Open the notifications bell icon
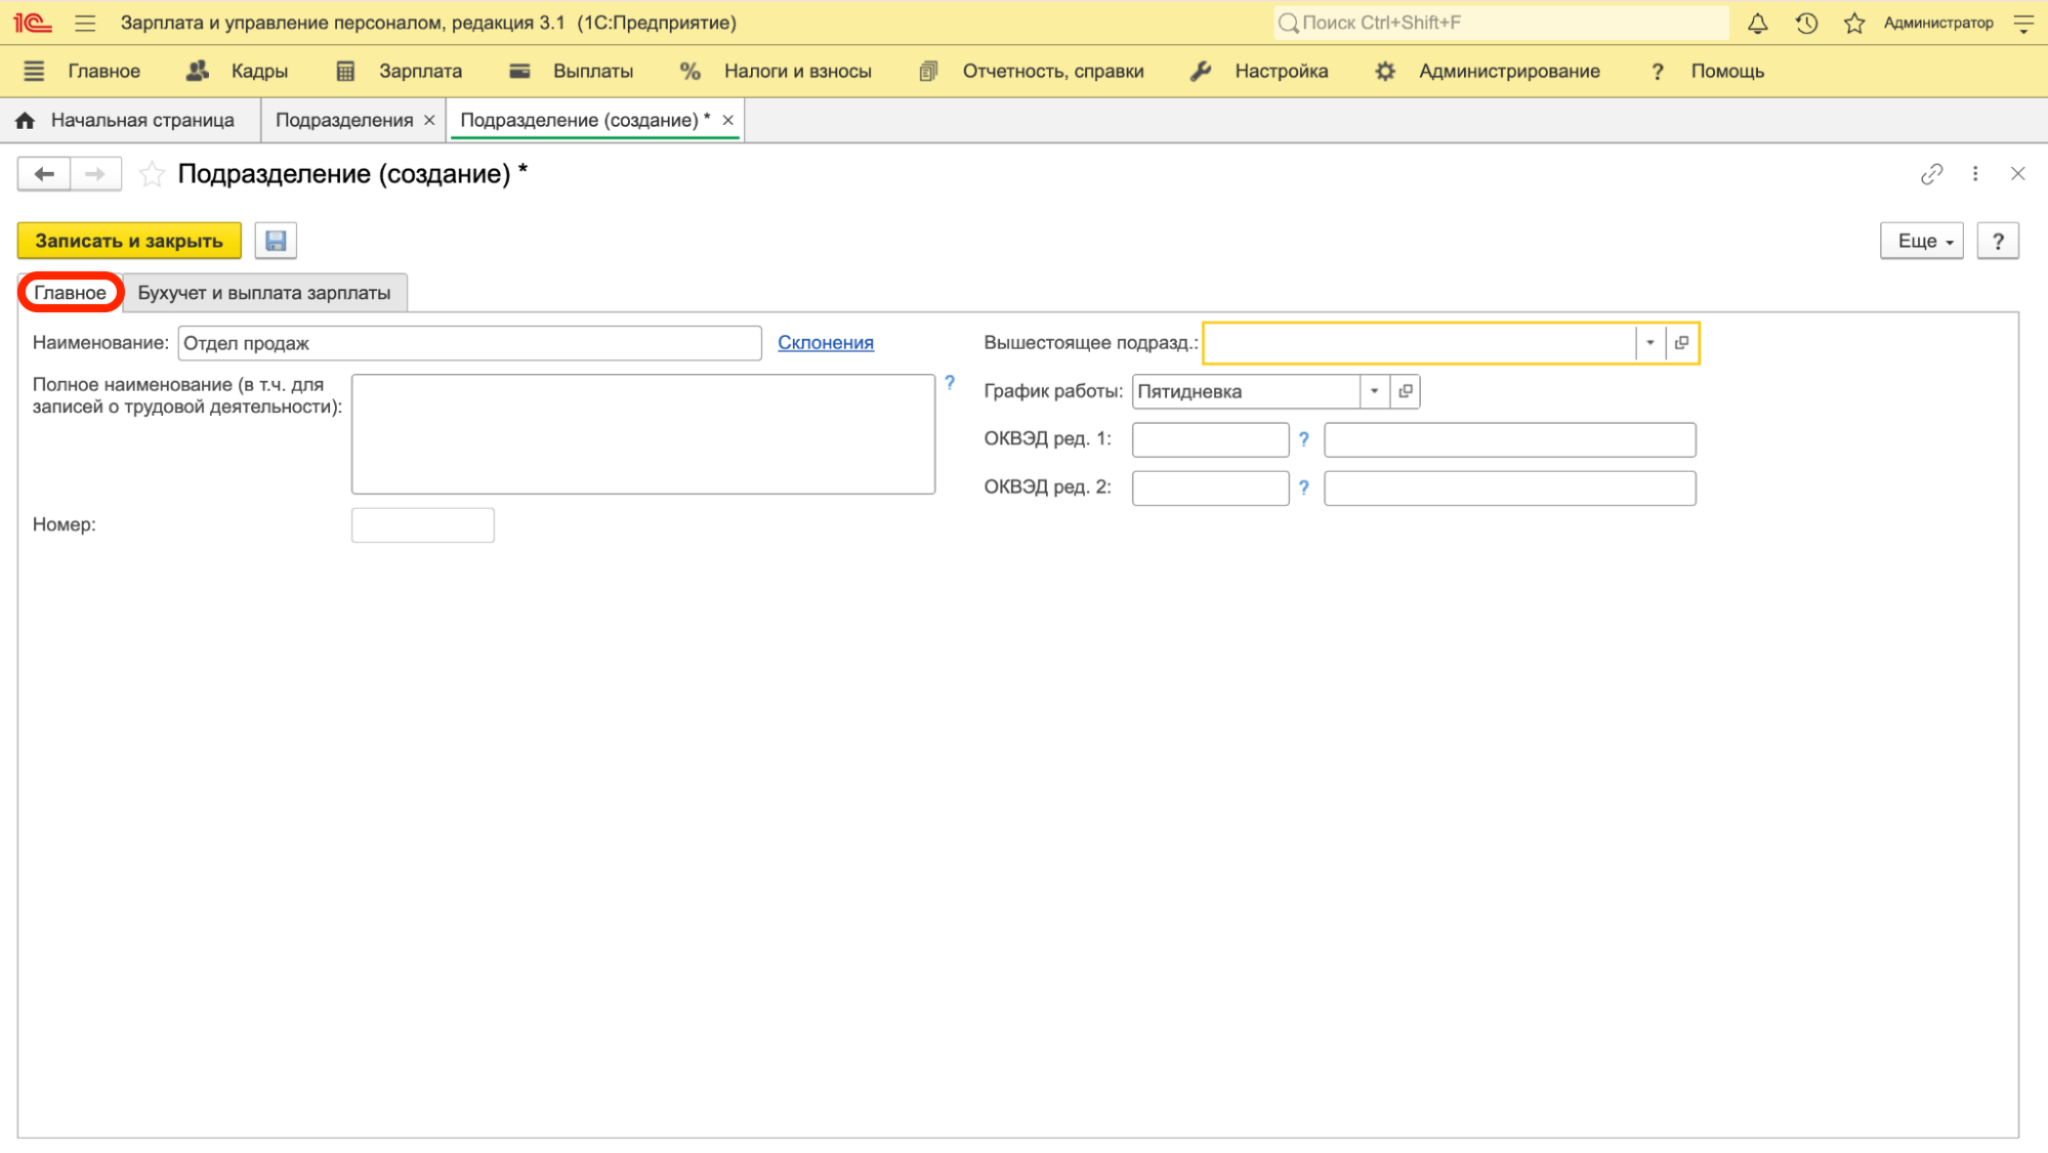Screen dimensions: 2048x1153 point(1757,23)
